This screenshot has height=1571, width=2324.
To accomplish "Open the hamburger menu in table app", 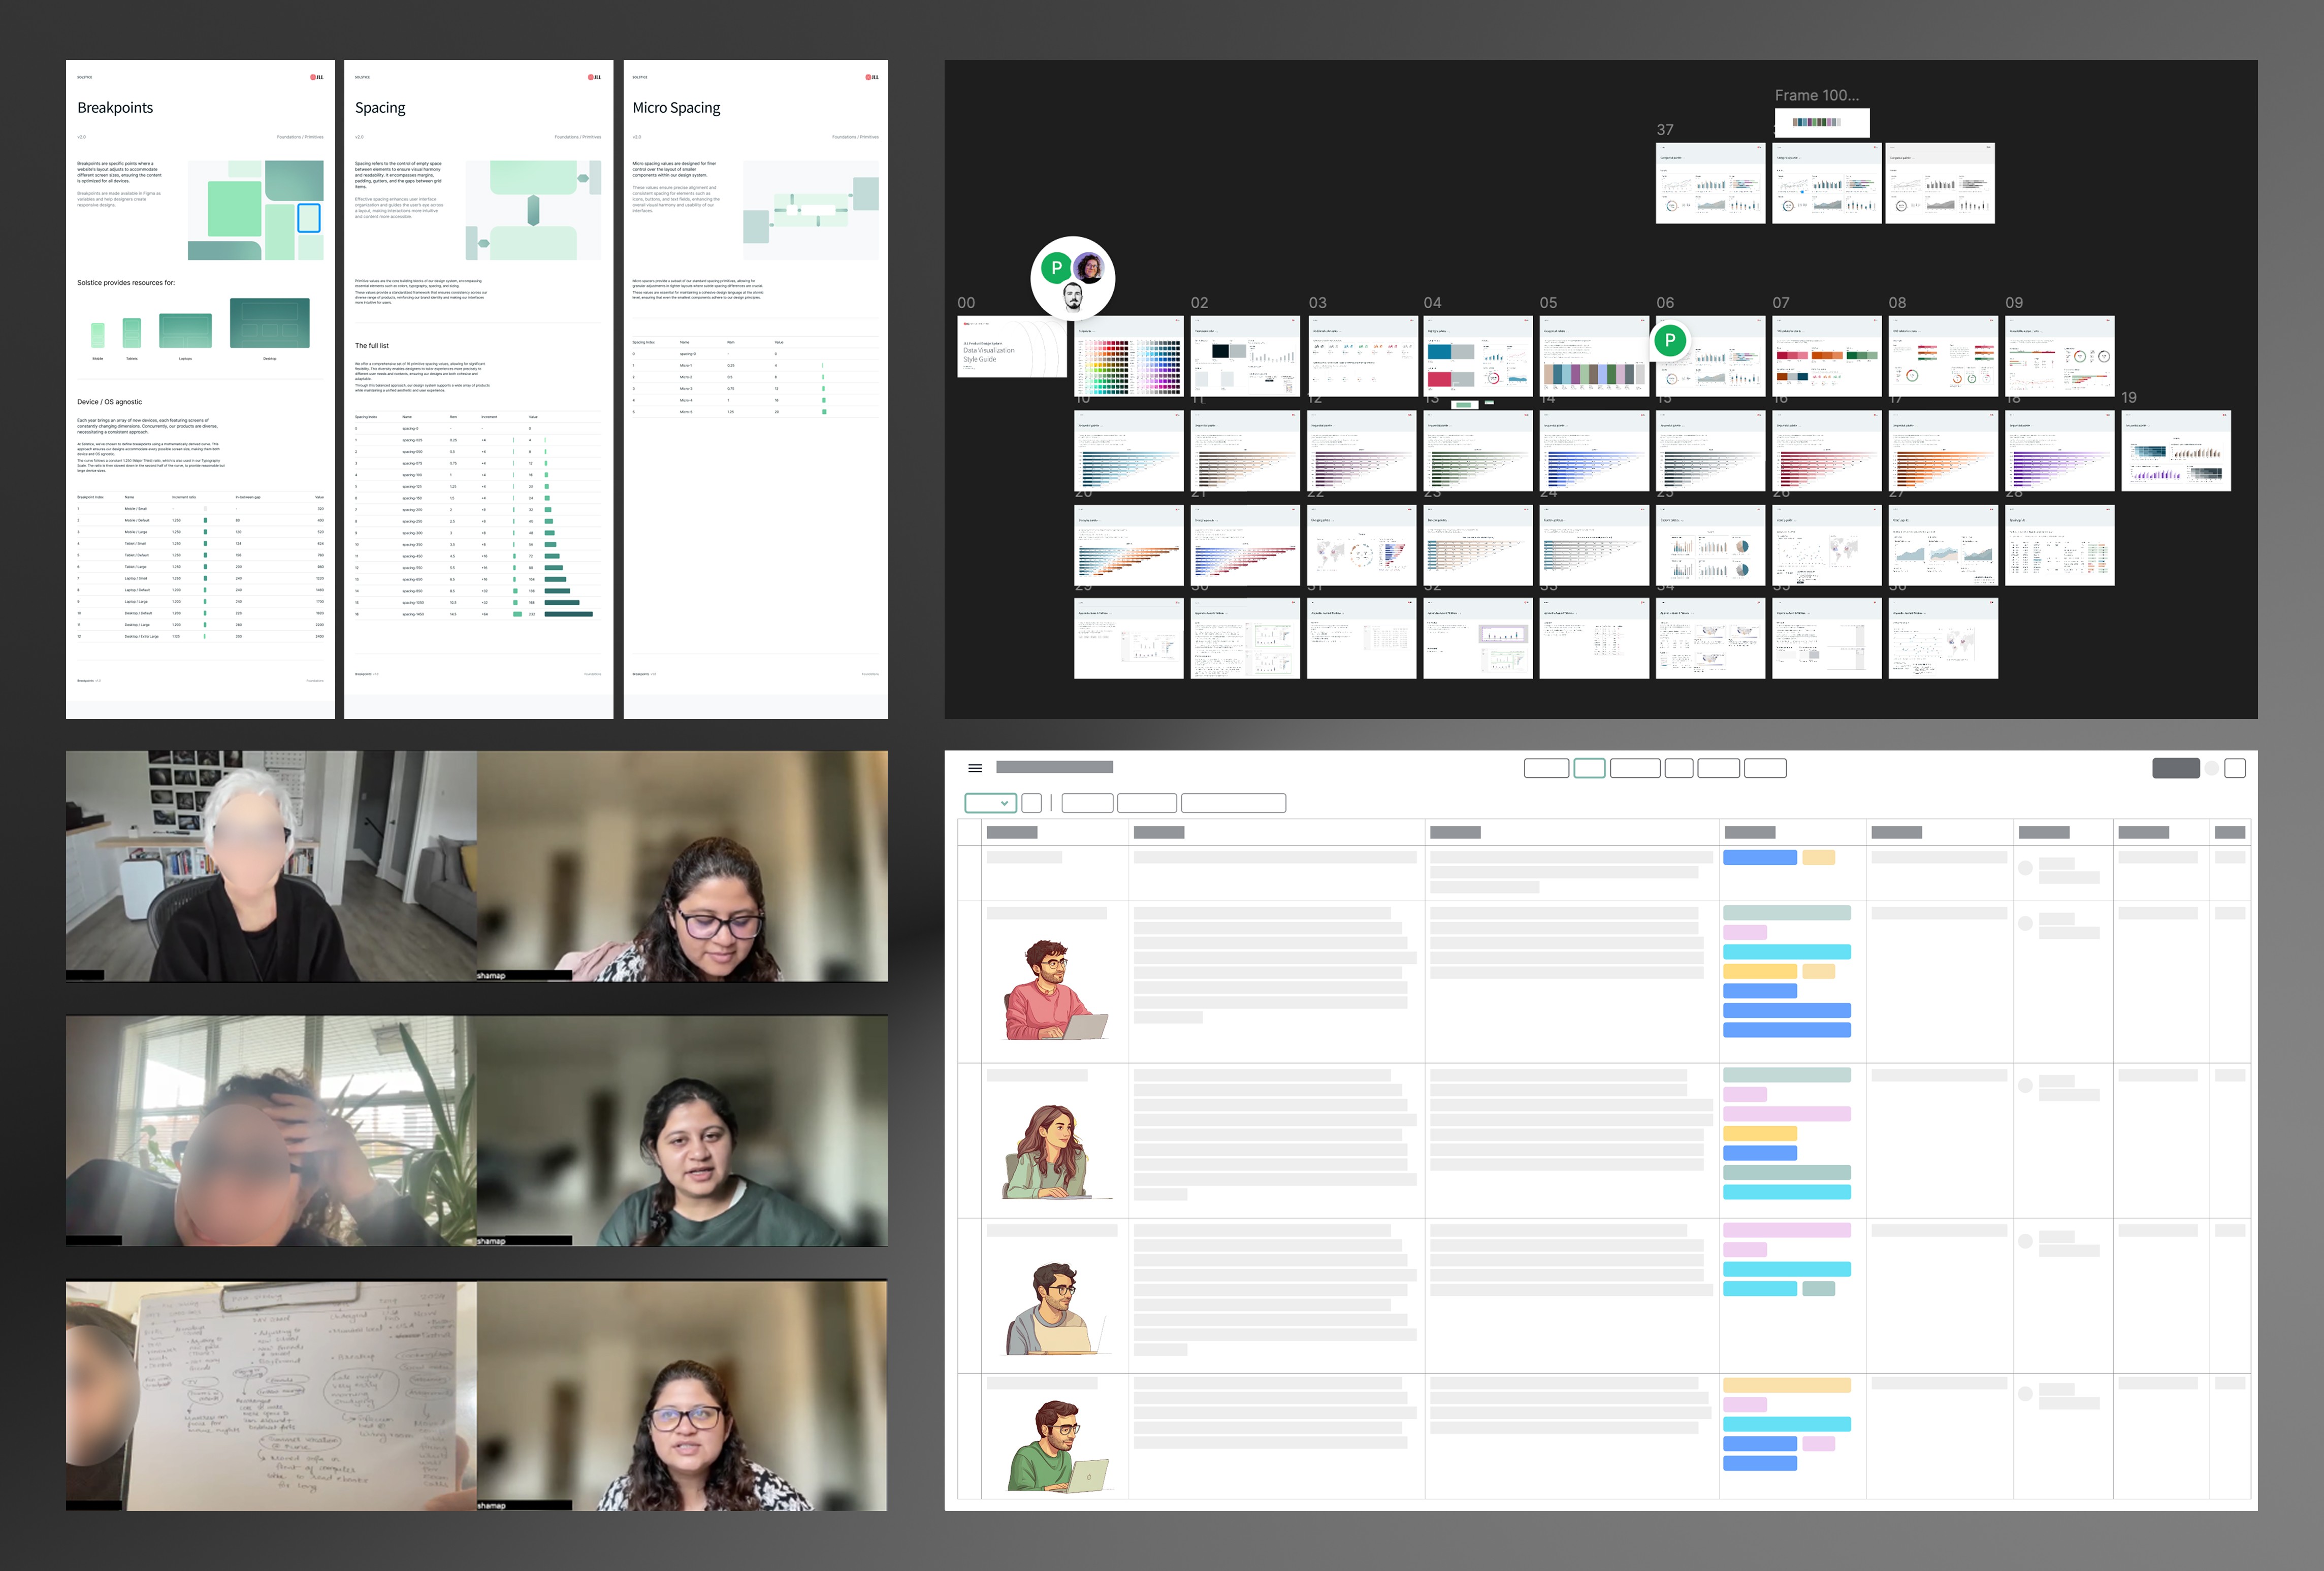I will (x=975, y=768).
